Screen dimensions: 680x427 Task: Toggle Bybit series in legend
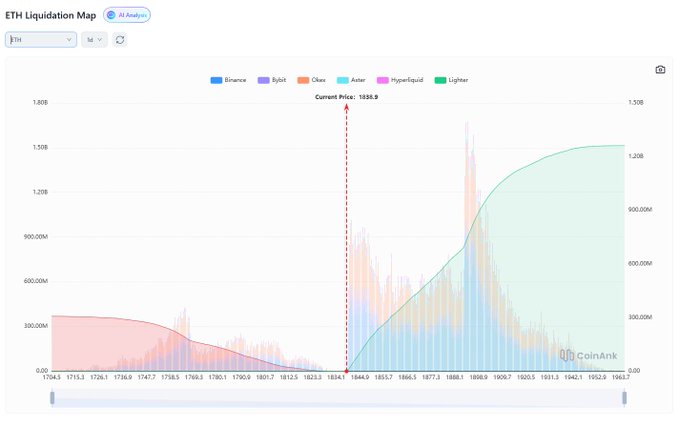(272, 80)
